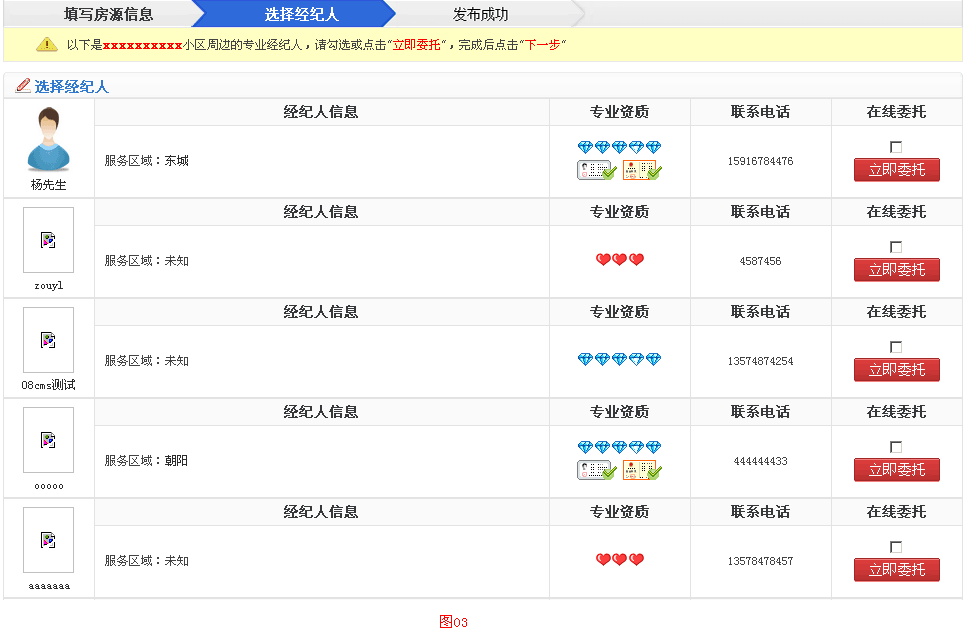Click phone number 15916784476 for 杨先生
Image resolution: width=964 pixels, height=638 pixels.
coord(760,161)
